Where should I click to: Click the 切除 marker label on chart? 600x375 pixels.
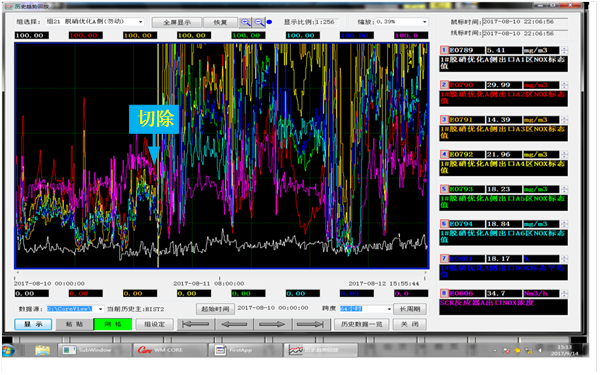(x=154, y=119)
